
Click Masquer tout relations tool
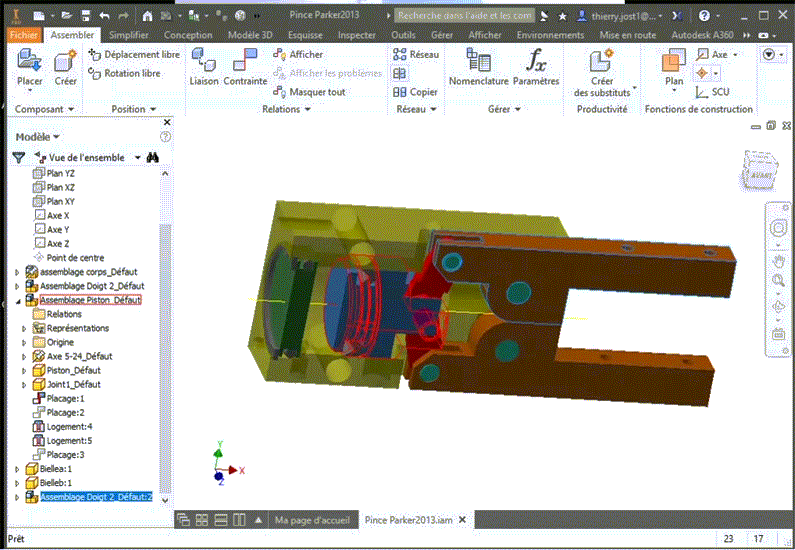coord(309,92)
